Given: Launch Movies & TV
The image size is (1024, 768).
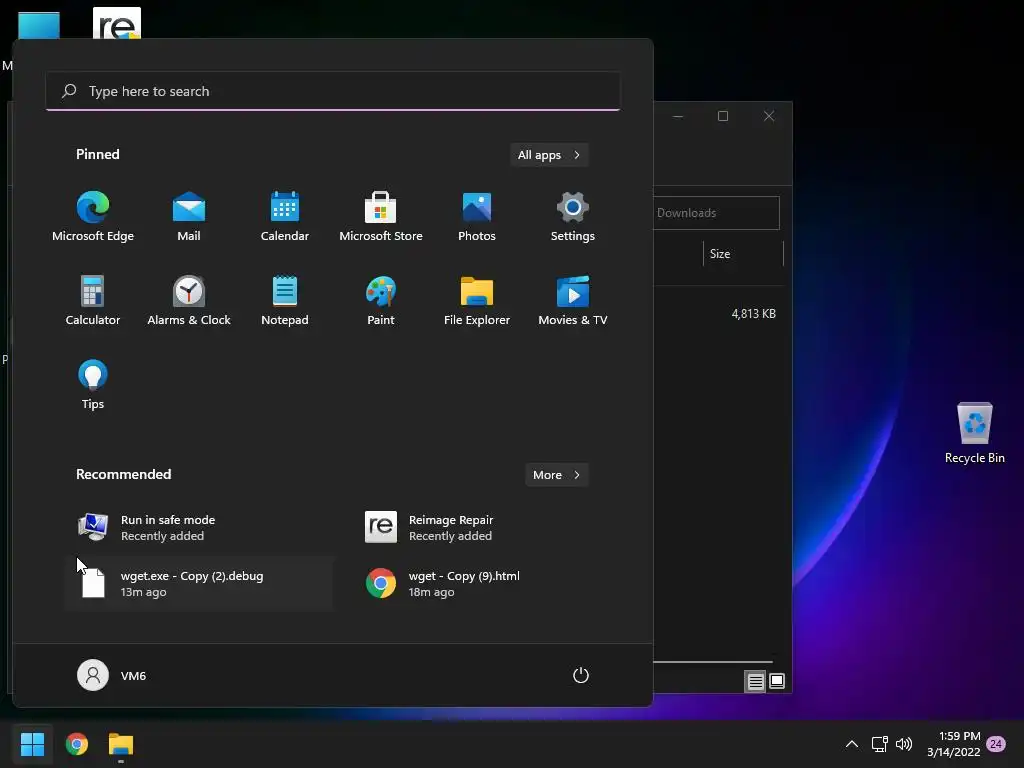Looking at the screenshot, I should (x=573, y=301).
